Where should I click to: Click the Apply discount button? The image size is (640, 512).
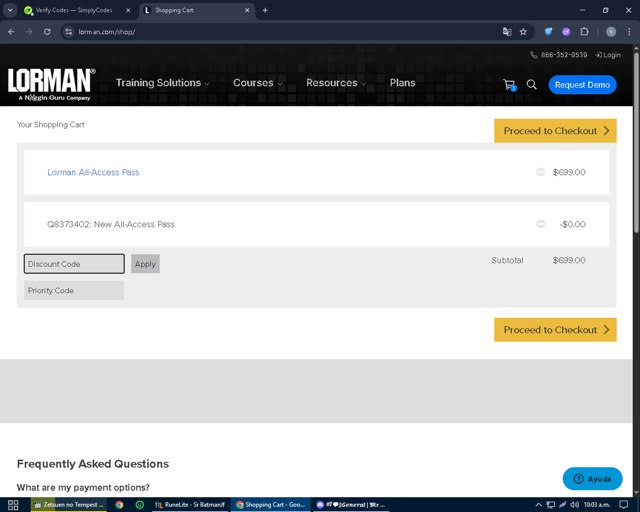(145, 264)
